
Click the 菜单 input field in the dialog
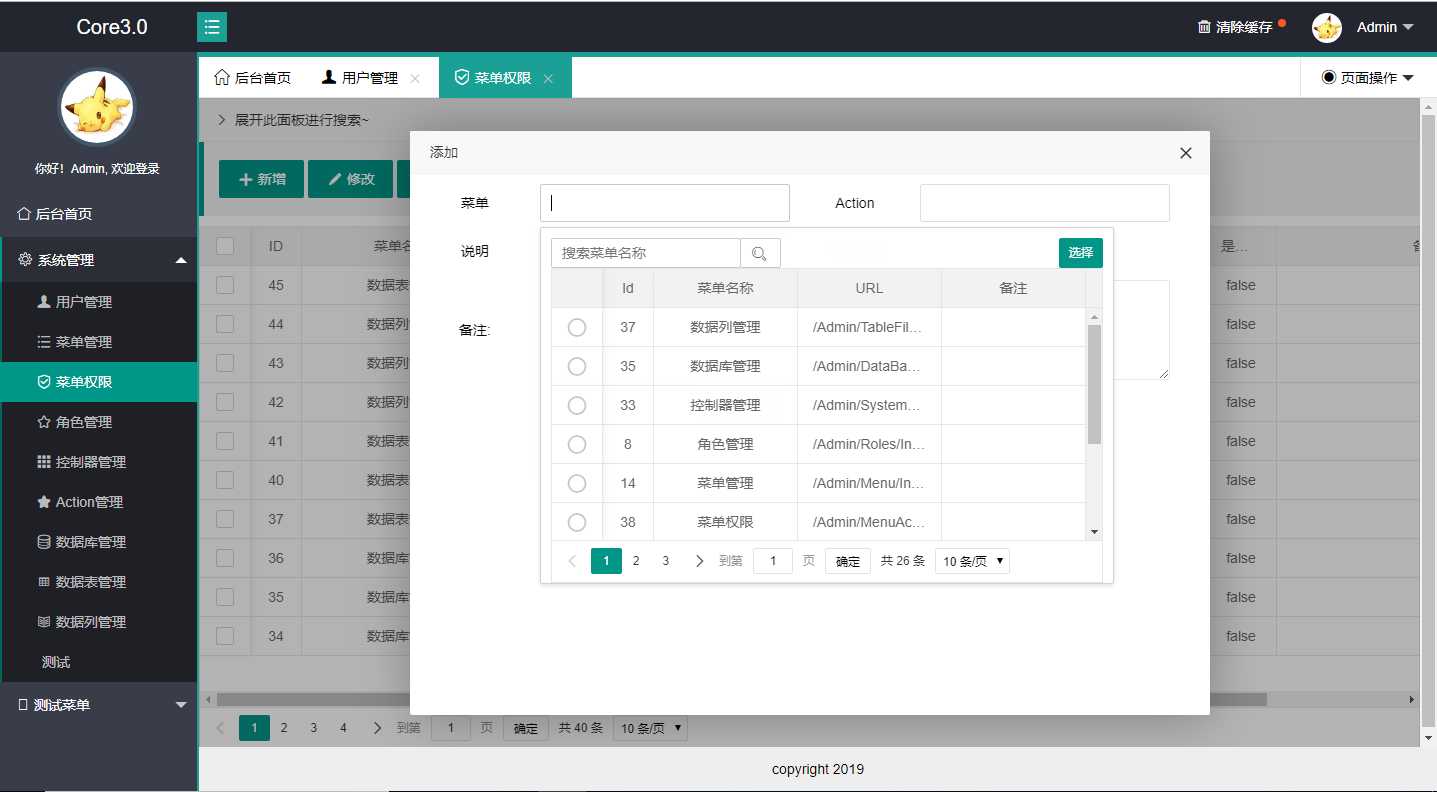tap(664, 202)
